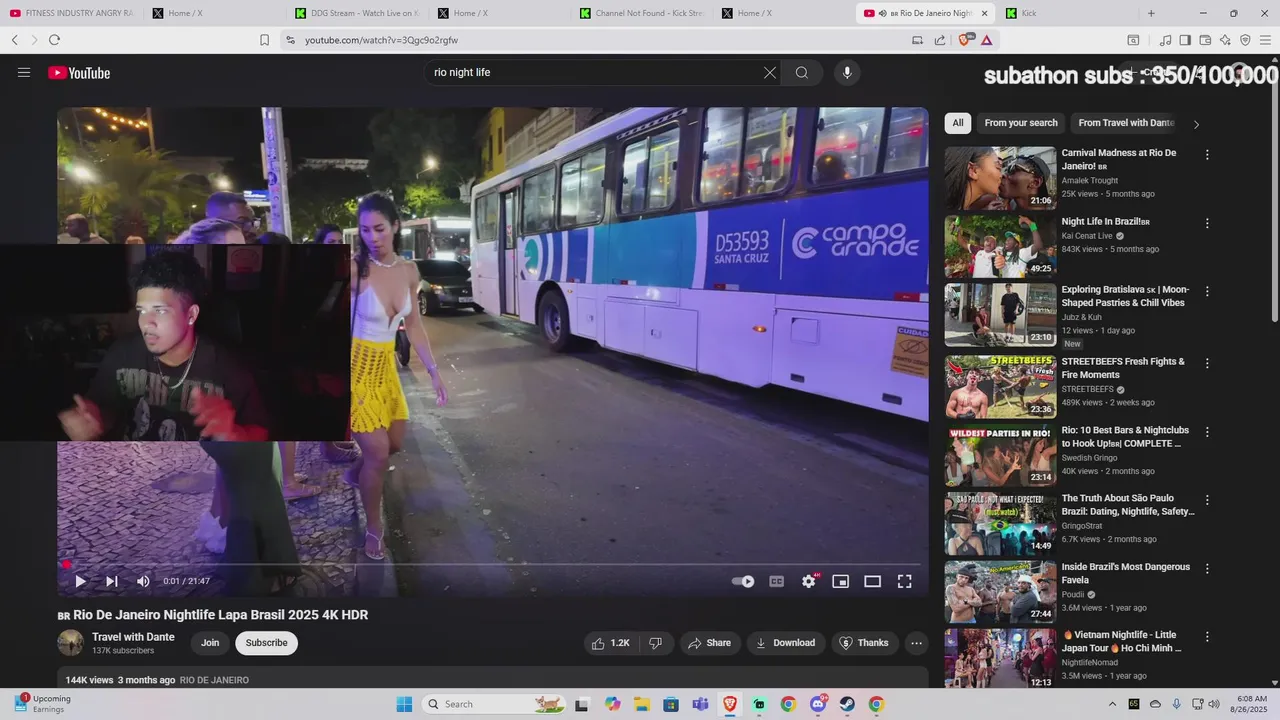Open options for Carnival Madness at Rio video
This screenshot has height=720, width=1280.
[x=1207, y=155]
